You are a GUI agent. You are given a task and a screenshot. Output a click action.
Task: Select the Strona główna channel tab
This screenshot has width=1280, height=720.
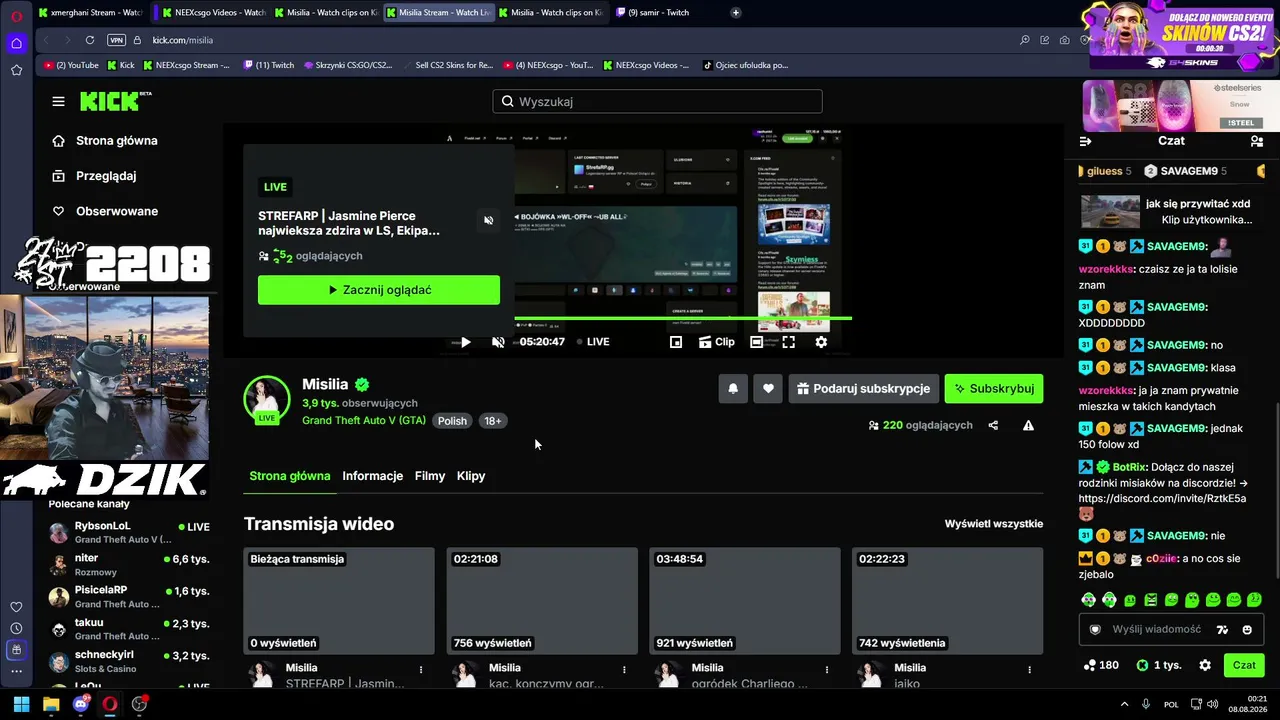[290, 476]
